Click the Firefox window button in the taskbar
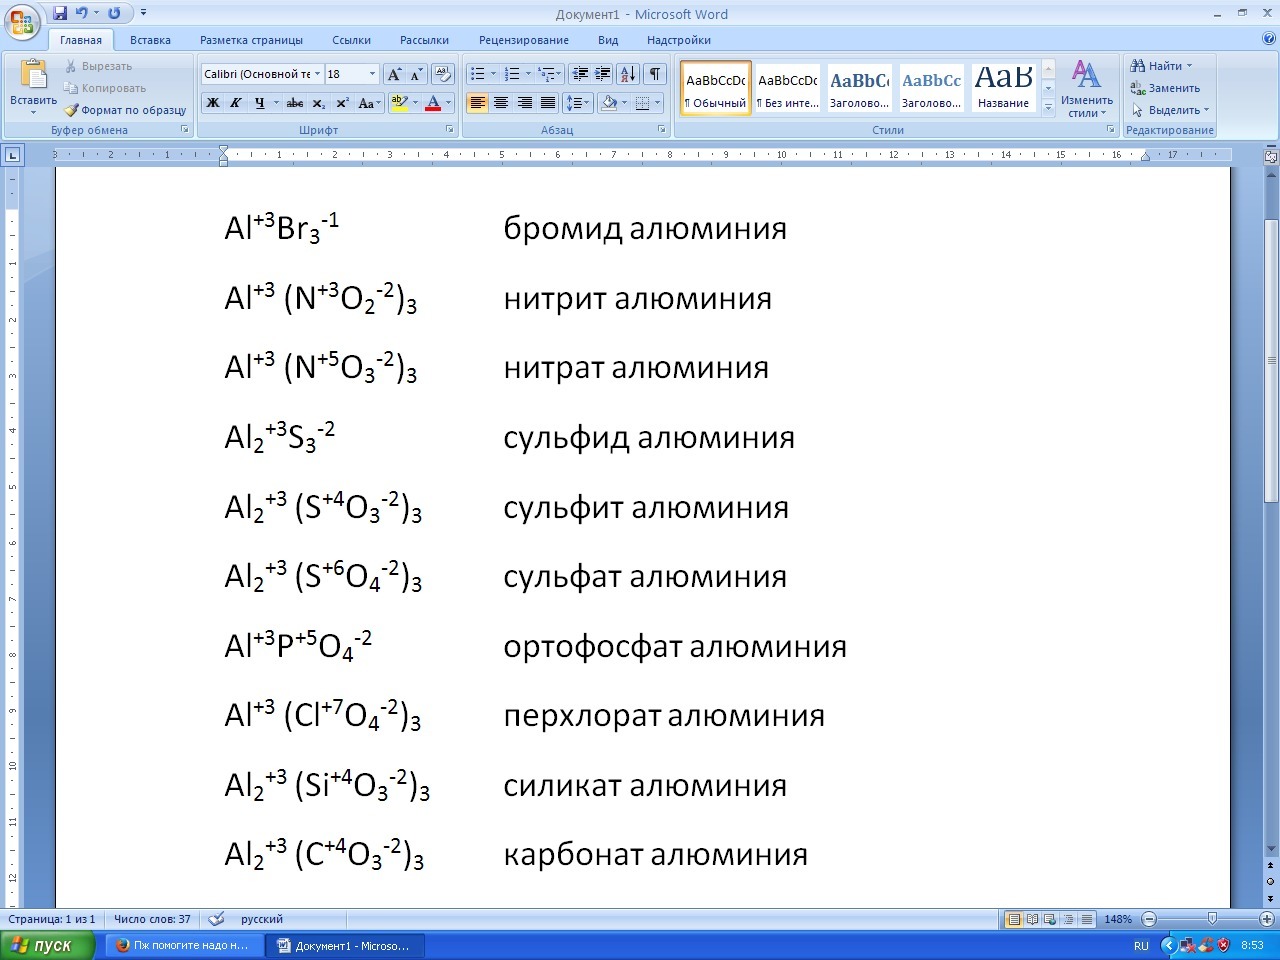The width and height of the screenshot is (1280, 960). tap(182, 945)
